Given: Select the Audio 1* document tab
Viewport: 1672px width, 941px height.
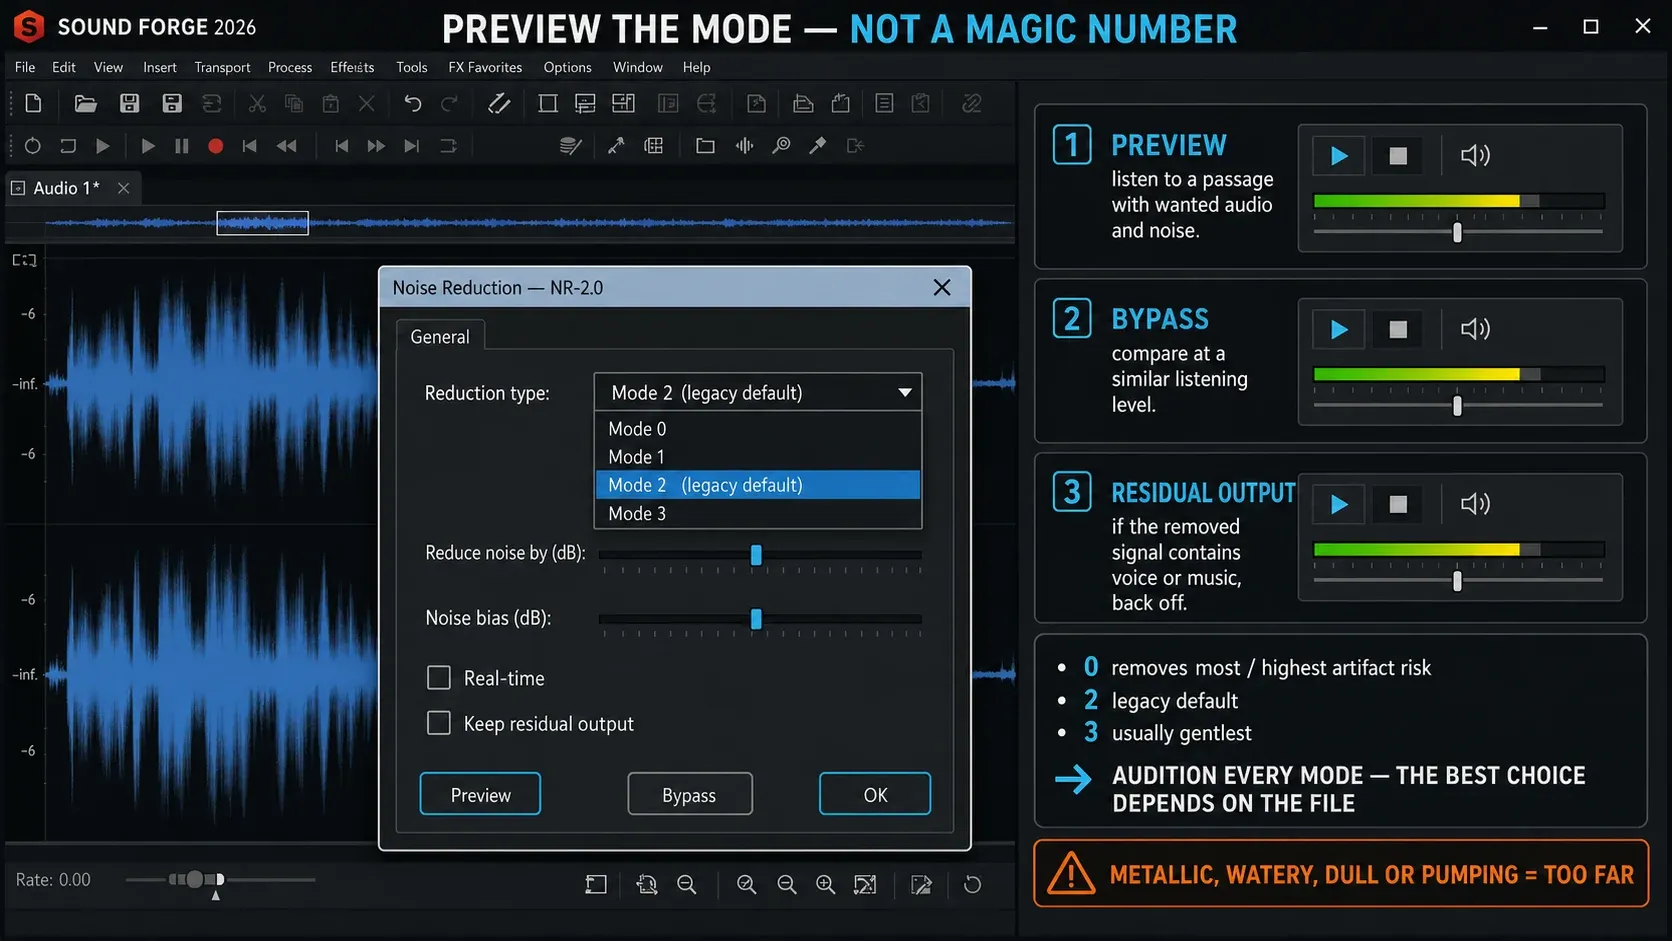Looking at the screenshot, I should [x=66, y=188].
